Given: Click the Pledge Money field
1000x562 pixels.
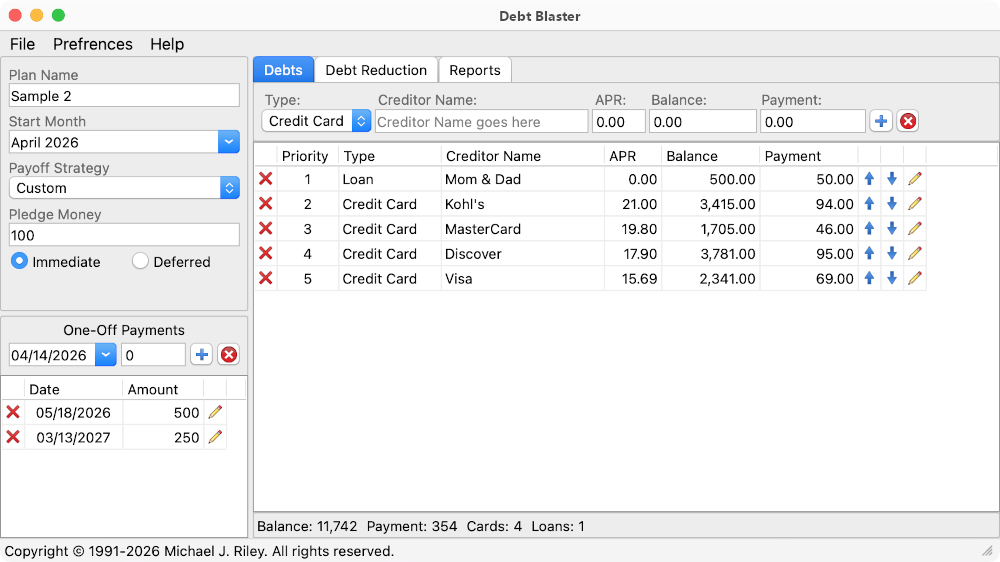Looking at the screenshot, I should [x=124, y=235].
